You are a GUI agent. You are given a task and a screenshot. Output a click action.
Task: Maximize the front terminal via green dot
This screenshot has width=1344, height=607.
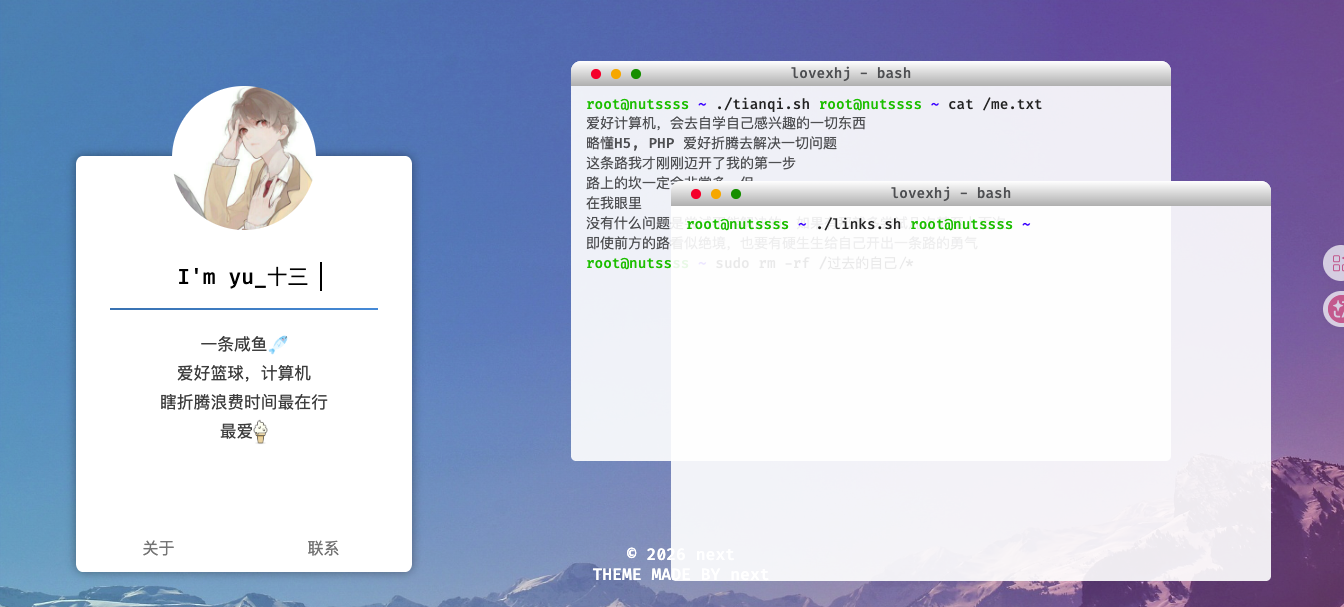tap(736, 194)
